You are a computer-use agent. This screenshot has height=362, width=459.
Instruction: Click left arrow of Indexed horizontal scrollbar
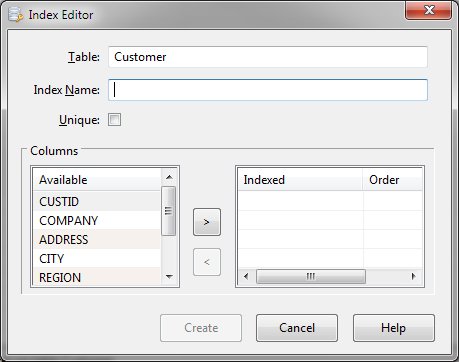pyautogui.click(x=246, y=276)
